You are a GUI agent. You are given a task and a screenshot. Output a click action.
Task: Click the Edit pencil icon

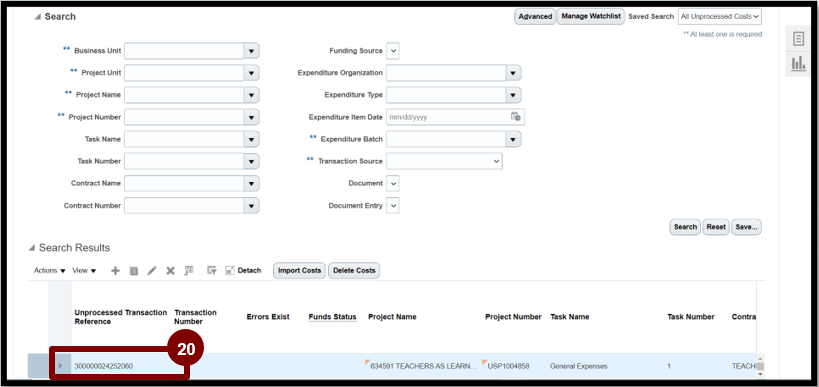(x=152, y=271)
